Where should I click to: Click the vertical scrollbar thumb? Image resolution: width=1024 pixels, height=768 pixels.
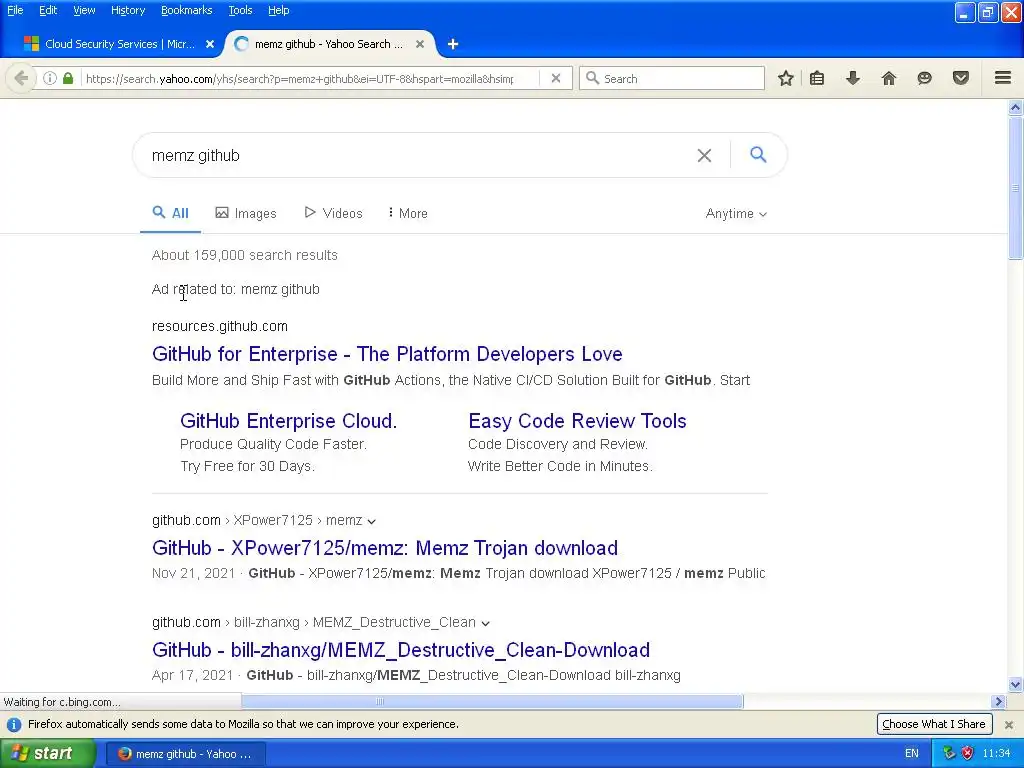pos(1016,188)
